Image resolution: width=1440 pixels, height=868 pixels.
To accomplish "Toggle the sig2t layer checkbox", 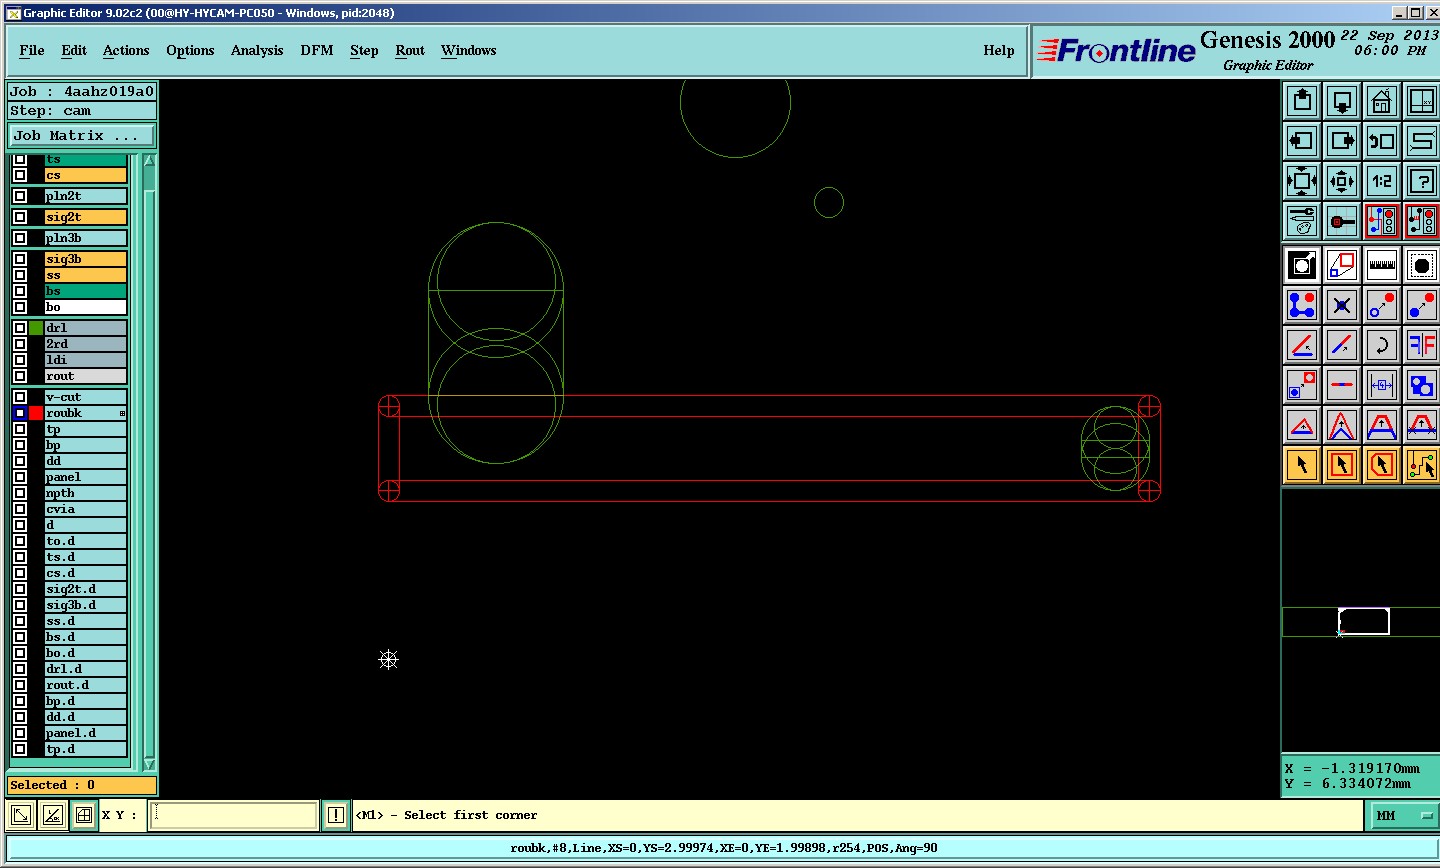I will (x=20, y=217).
